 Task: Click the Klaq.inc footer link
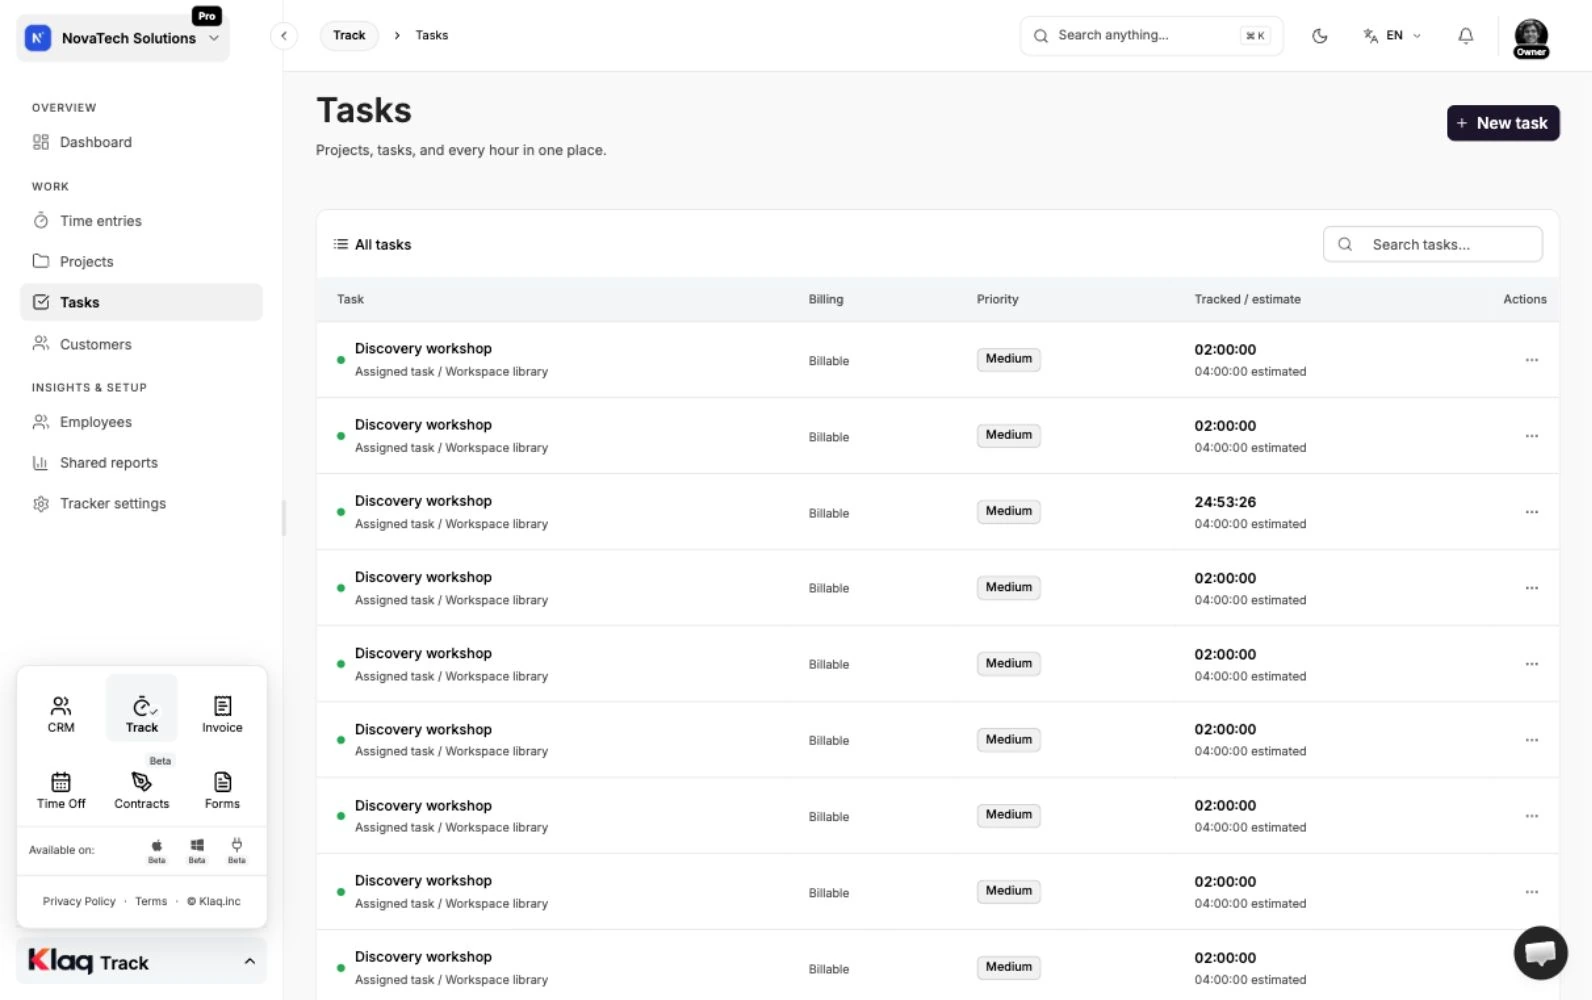[214, 902]
